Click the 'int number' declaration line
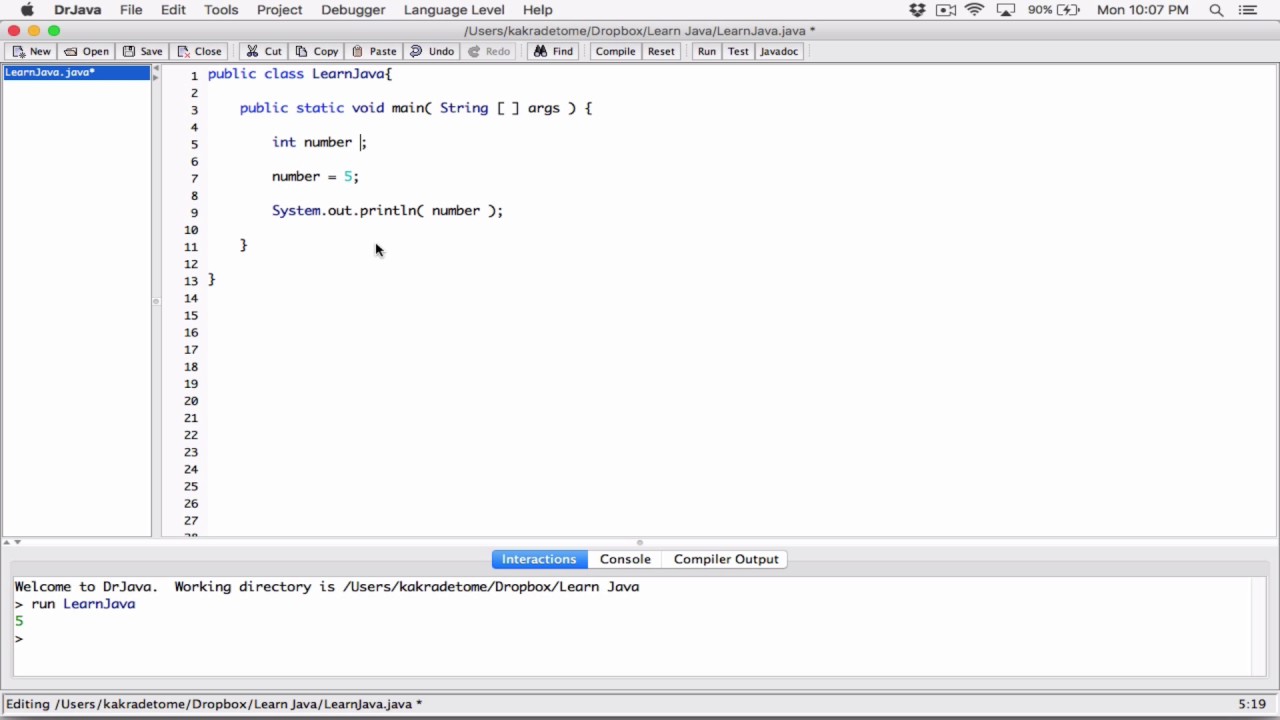The width and height of the screenshot is (1280, 720). point(320,142)
